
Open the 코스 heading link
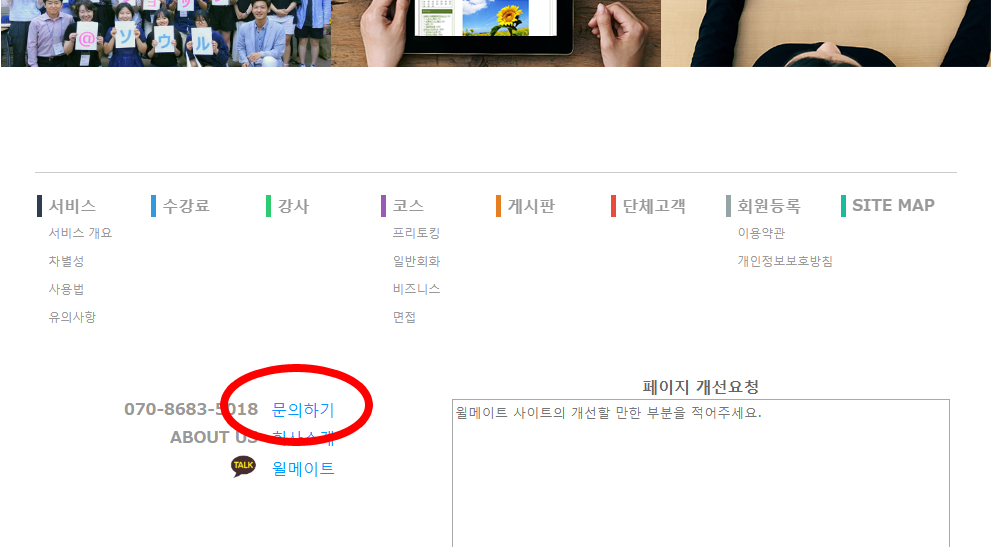(x=408, y=206)
